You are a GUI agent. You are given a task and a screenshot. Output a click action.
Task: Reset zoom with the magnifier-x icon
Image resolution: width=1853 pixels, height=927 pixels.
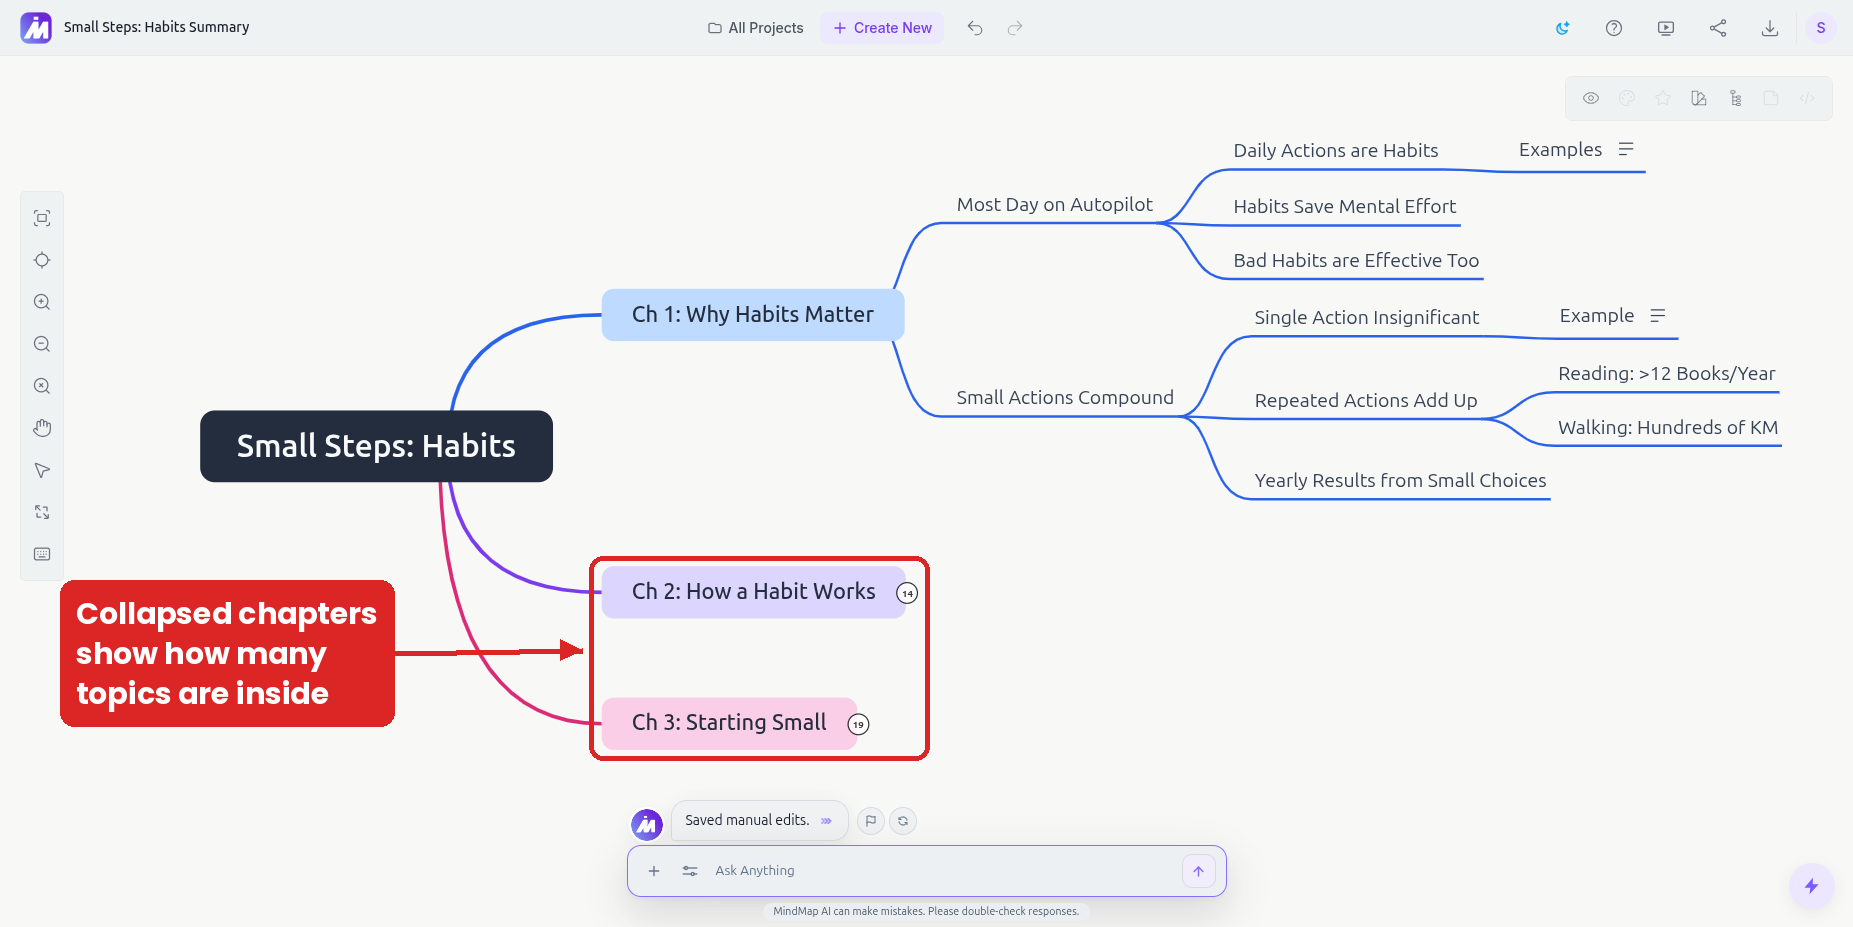click(x=42, y=386)
